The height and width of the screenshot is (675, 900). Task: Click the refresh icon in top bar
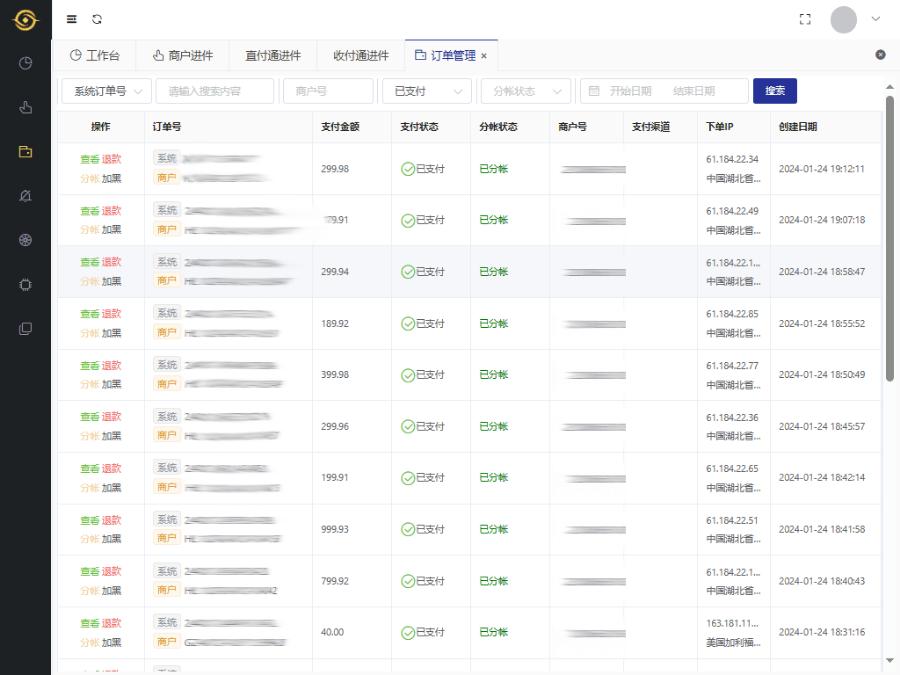[x=97, y=20]
